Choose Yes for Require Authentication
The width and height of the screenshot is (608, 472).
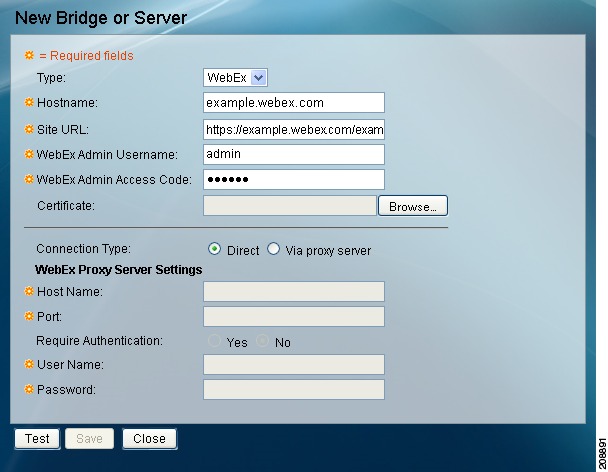[x=214, y=341]
